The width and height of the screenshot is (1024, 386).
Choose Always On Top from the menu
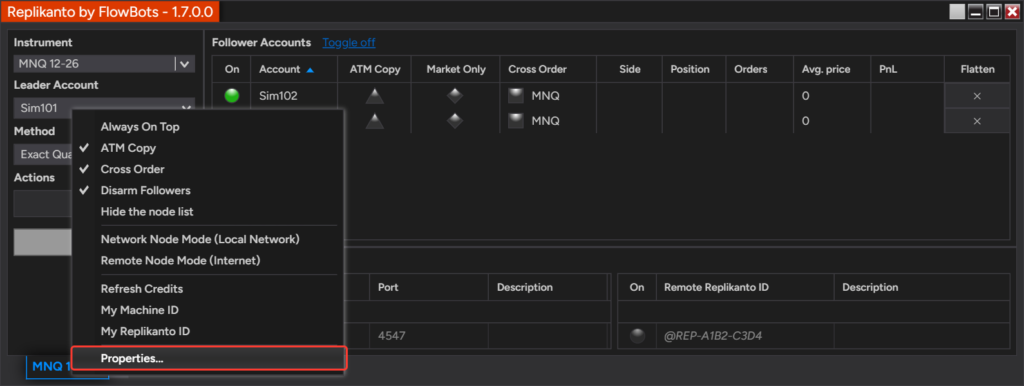pos(208,127)
